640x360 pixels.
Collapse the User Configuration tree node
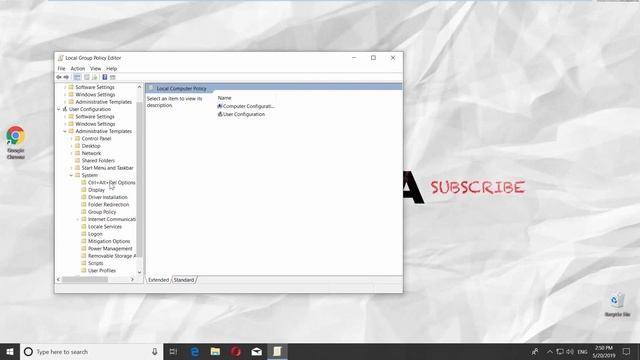click(x=59, y=109)
